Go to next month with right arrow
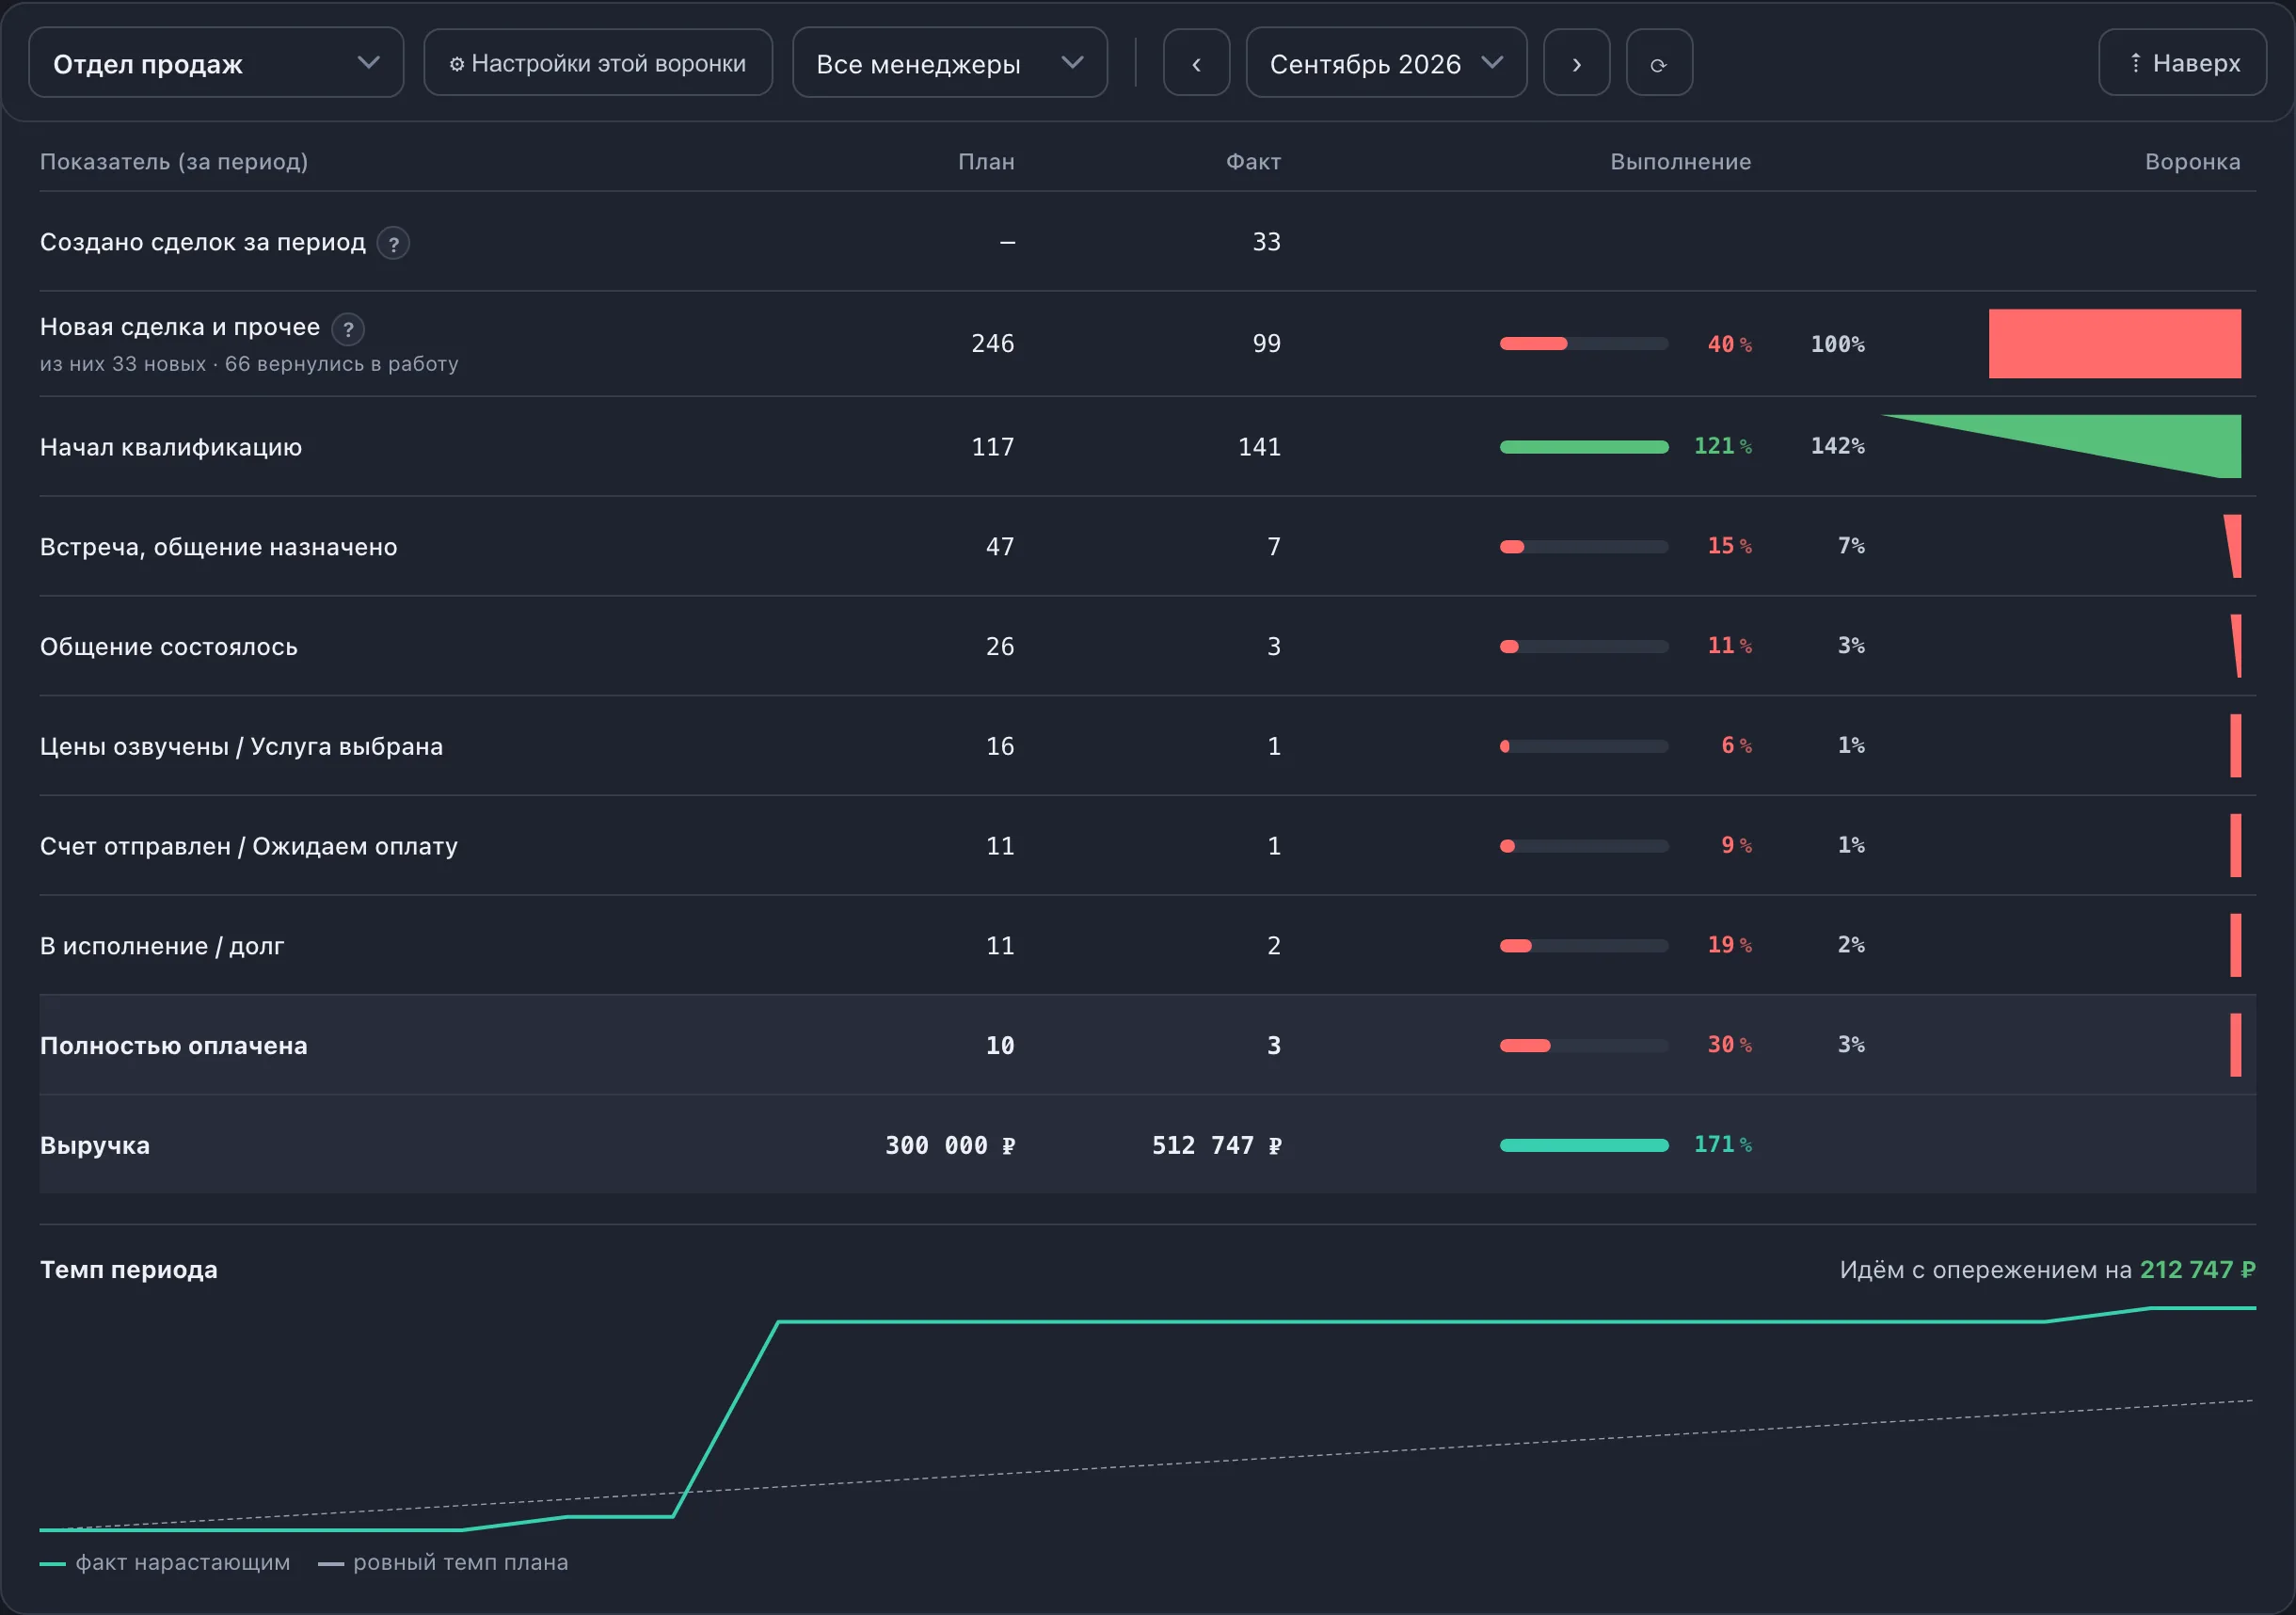The image size is (2296, 1615). 1576,63
